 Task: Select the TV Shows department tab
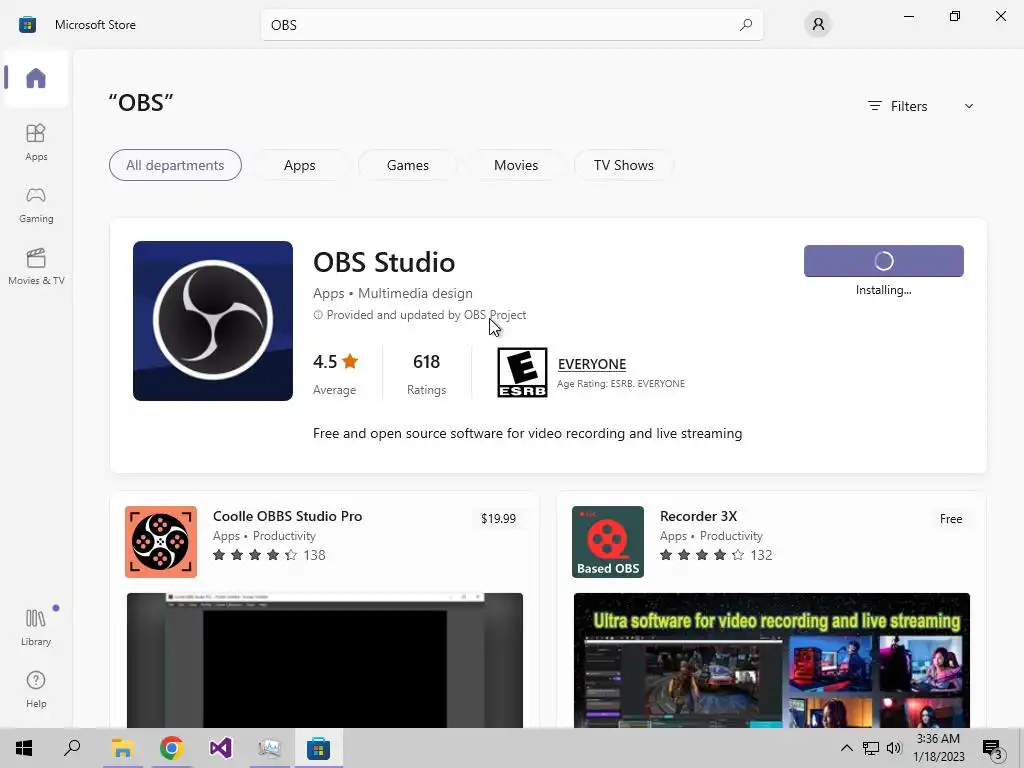click(x=624, y=165)
